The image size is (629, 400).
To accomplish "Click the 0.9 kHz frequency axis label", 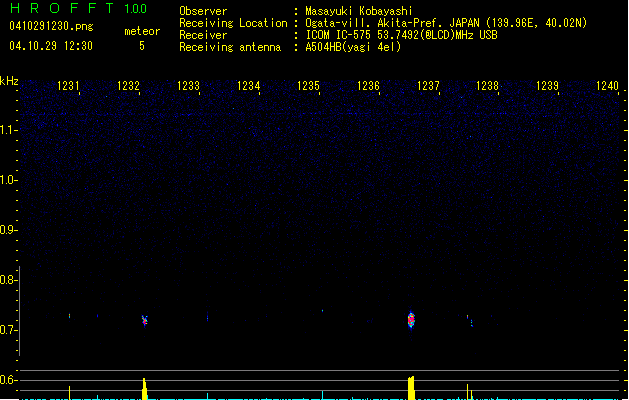I will click(x=8, y=230).
